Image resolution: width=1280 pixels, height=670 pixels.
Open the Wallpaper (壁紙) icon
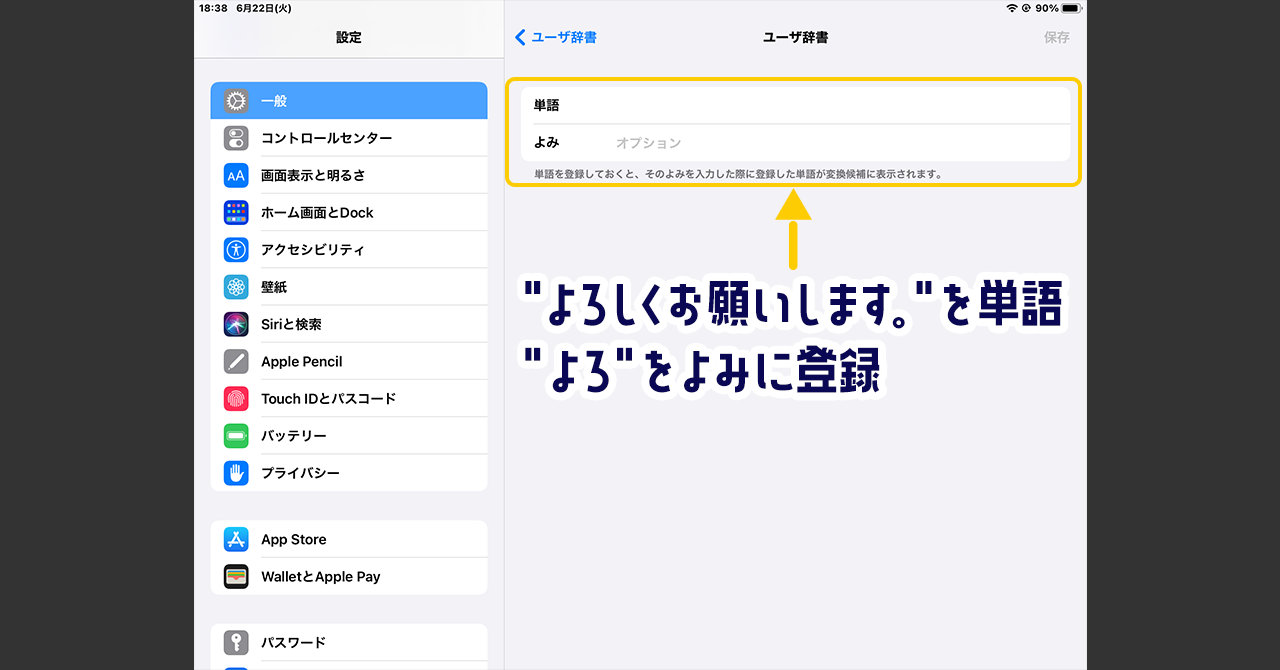point(236,287)
